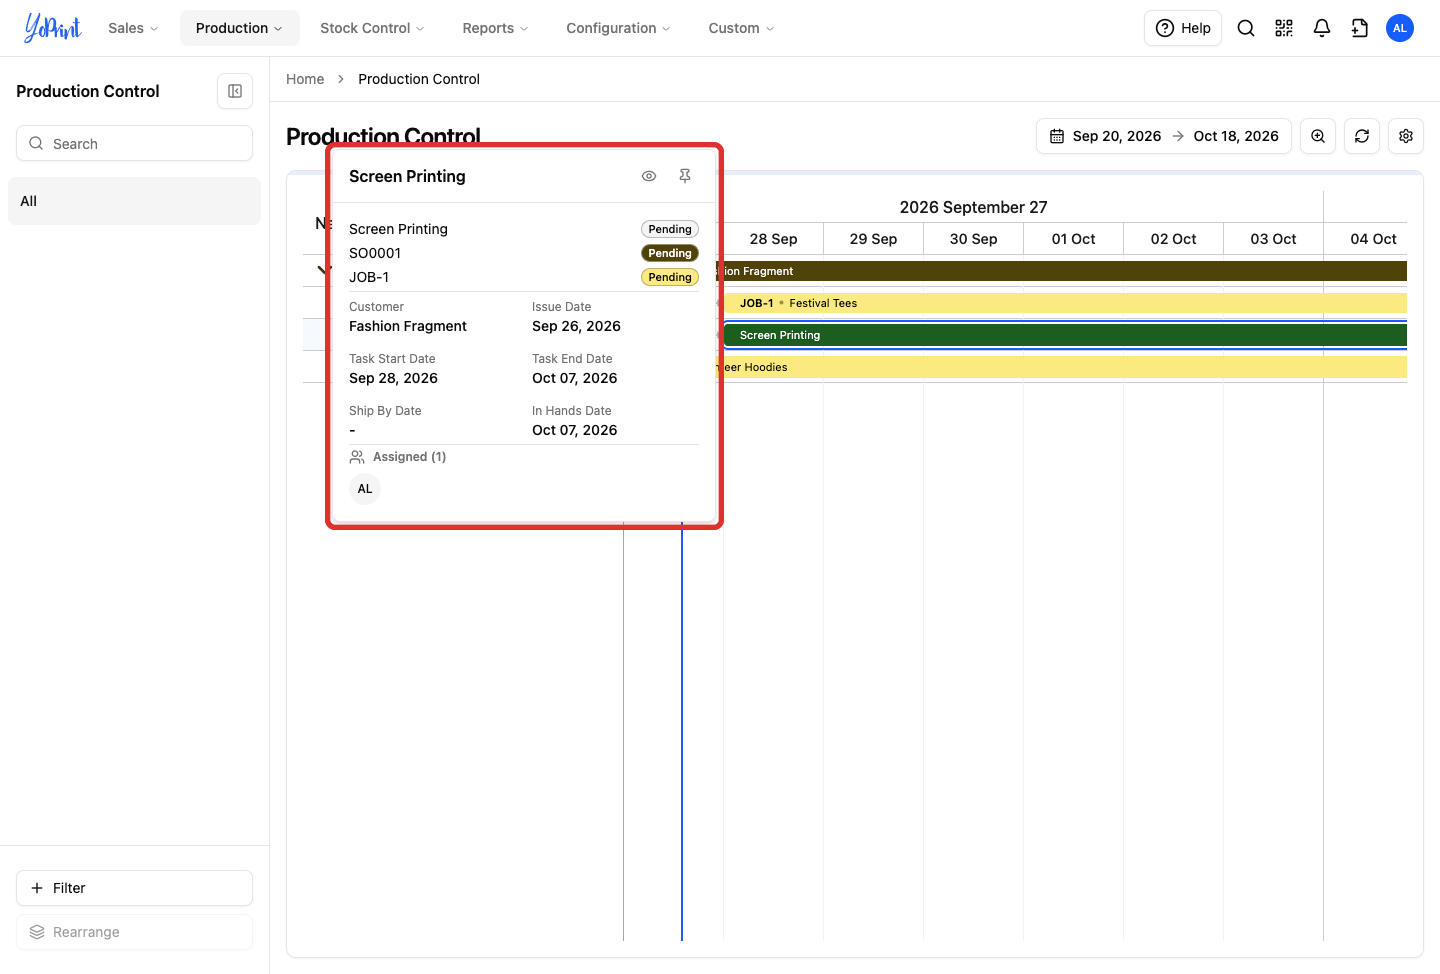
Task: Click the YoPrint logo
Action: click(x=52, y=28)
